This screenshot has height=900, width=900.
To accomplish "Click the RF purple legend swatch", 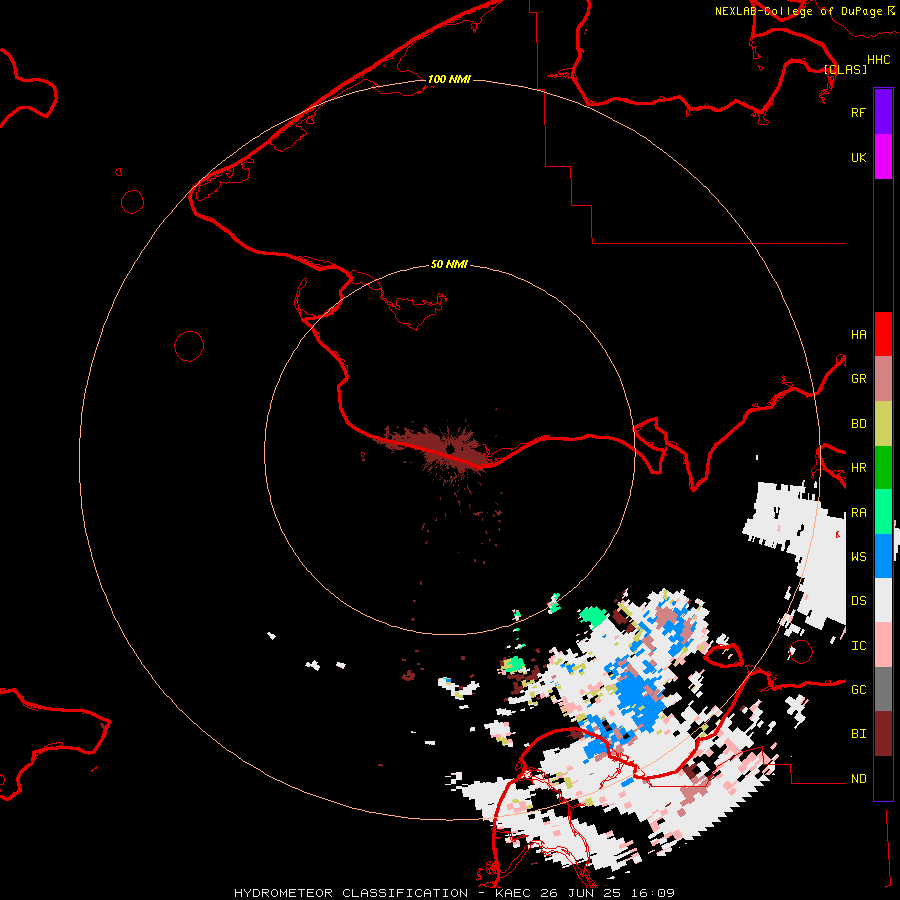I will click(883, 112).
